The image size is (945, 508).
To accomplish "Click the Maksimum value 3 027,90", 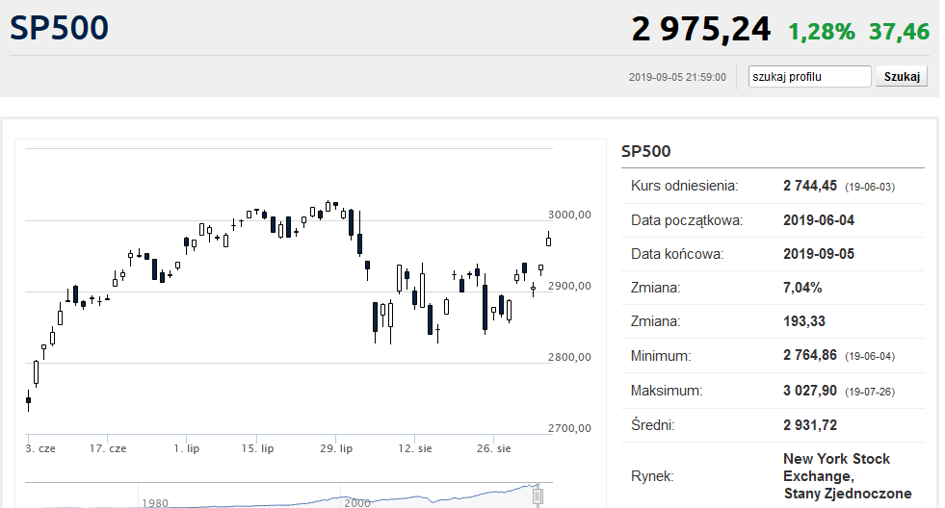I will 810,390.
